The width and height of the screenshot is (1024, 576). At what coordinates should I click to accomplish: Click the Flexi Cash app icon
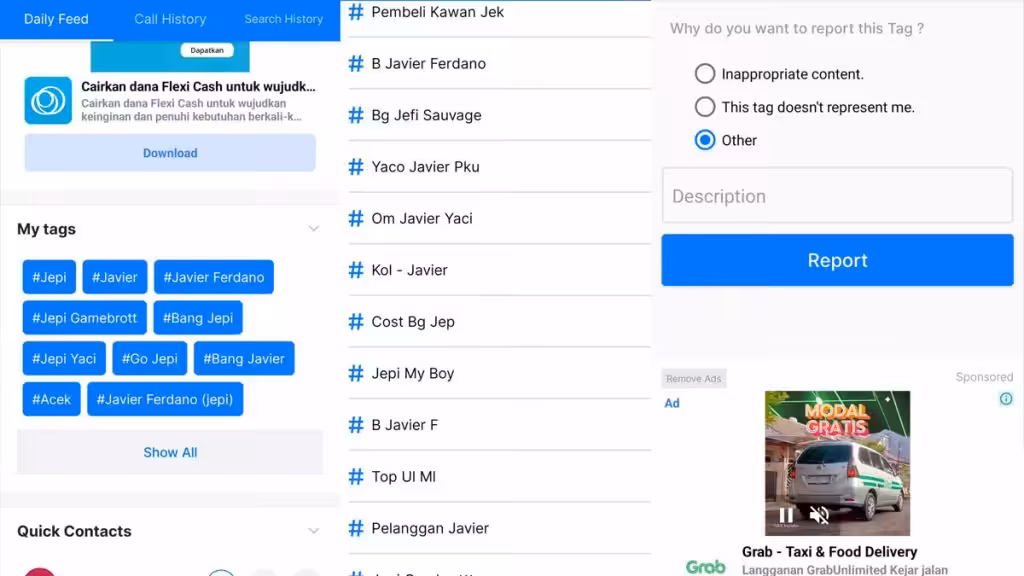coord(48,101)
